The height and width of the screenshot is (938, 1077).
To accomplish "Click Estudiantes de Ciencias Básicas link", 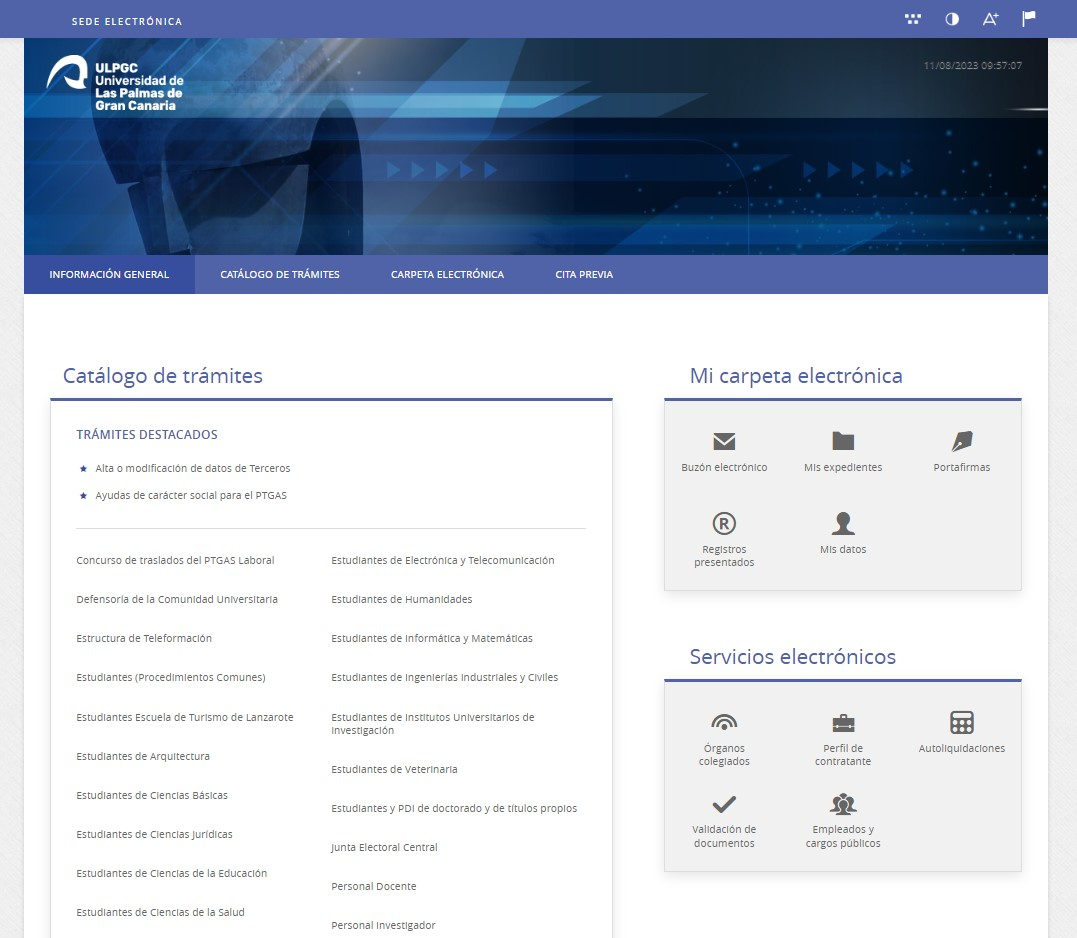I will [x=152, y=795].
